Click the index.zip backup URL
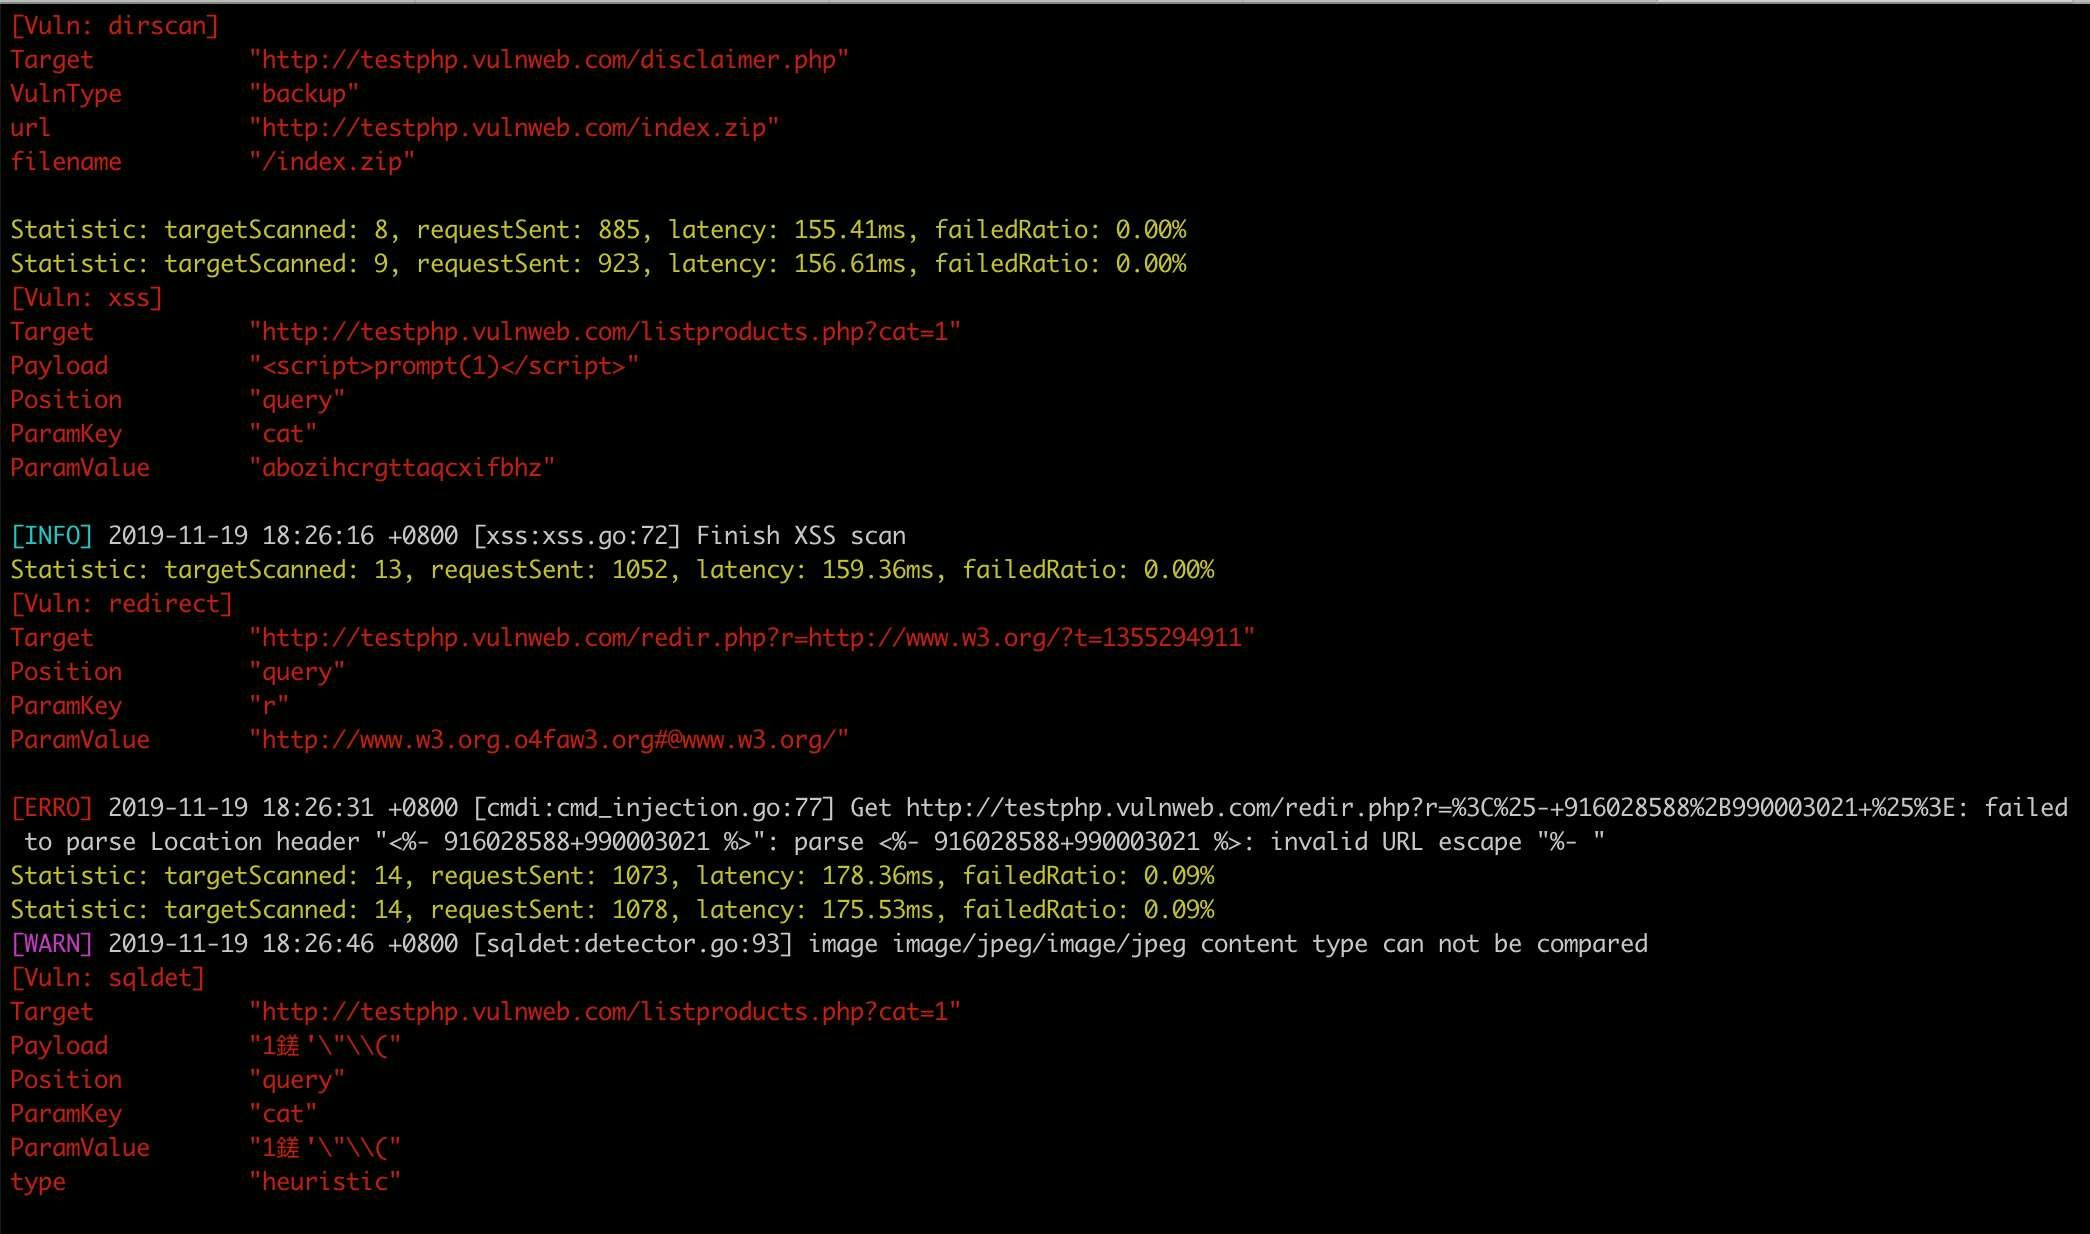Image resolution: width=2090 pixels, height=1234 pixels. click(513, 128)
